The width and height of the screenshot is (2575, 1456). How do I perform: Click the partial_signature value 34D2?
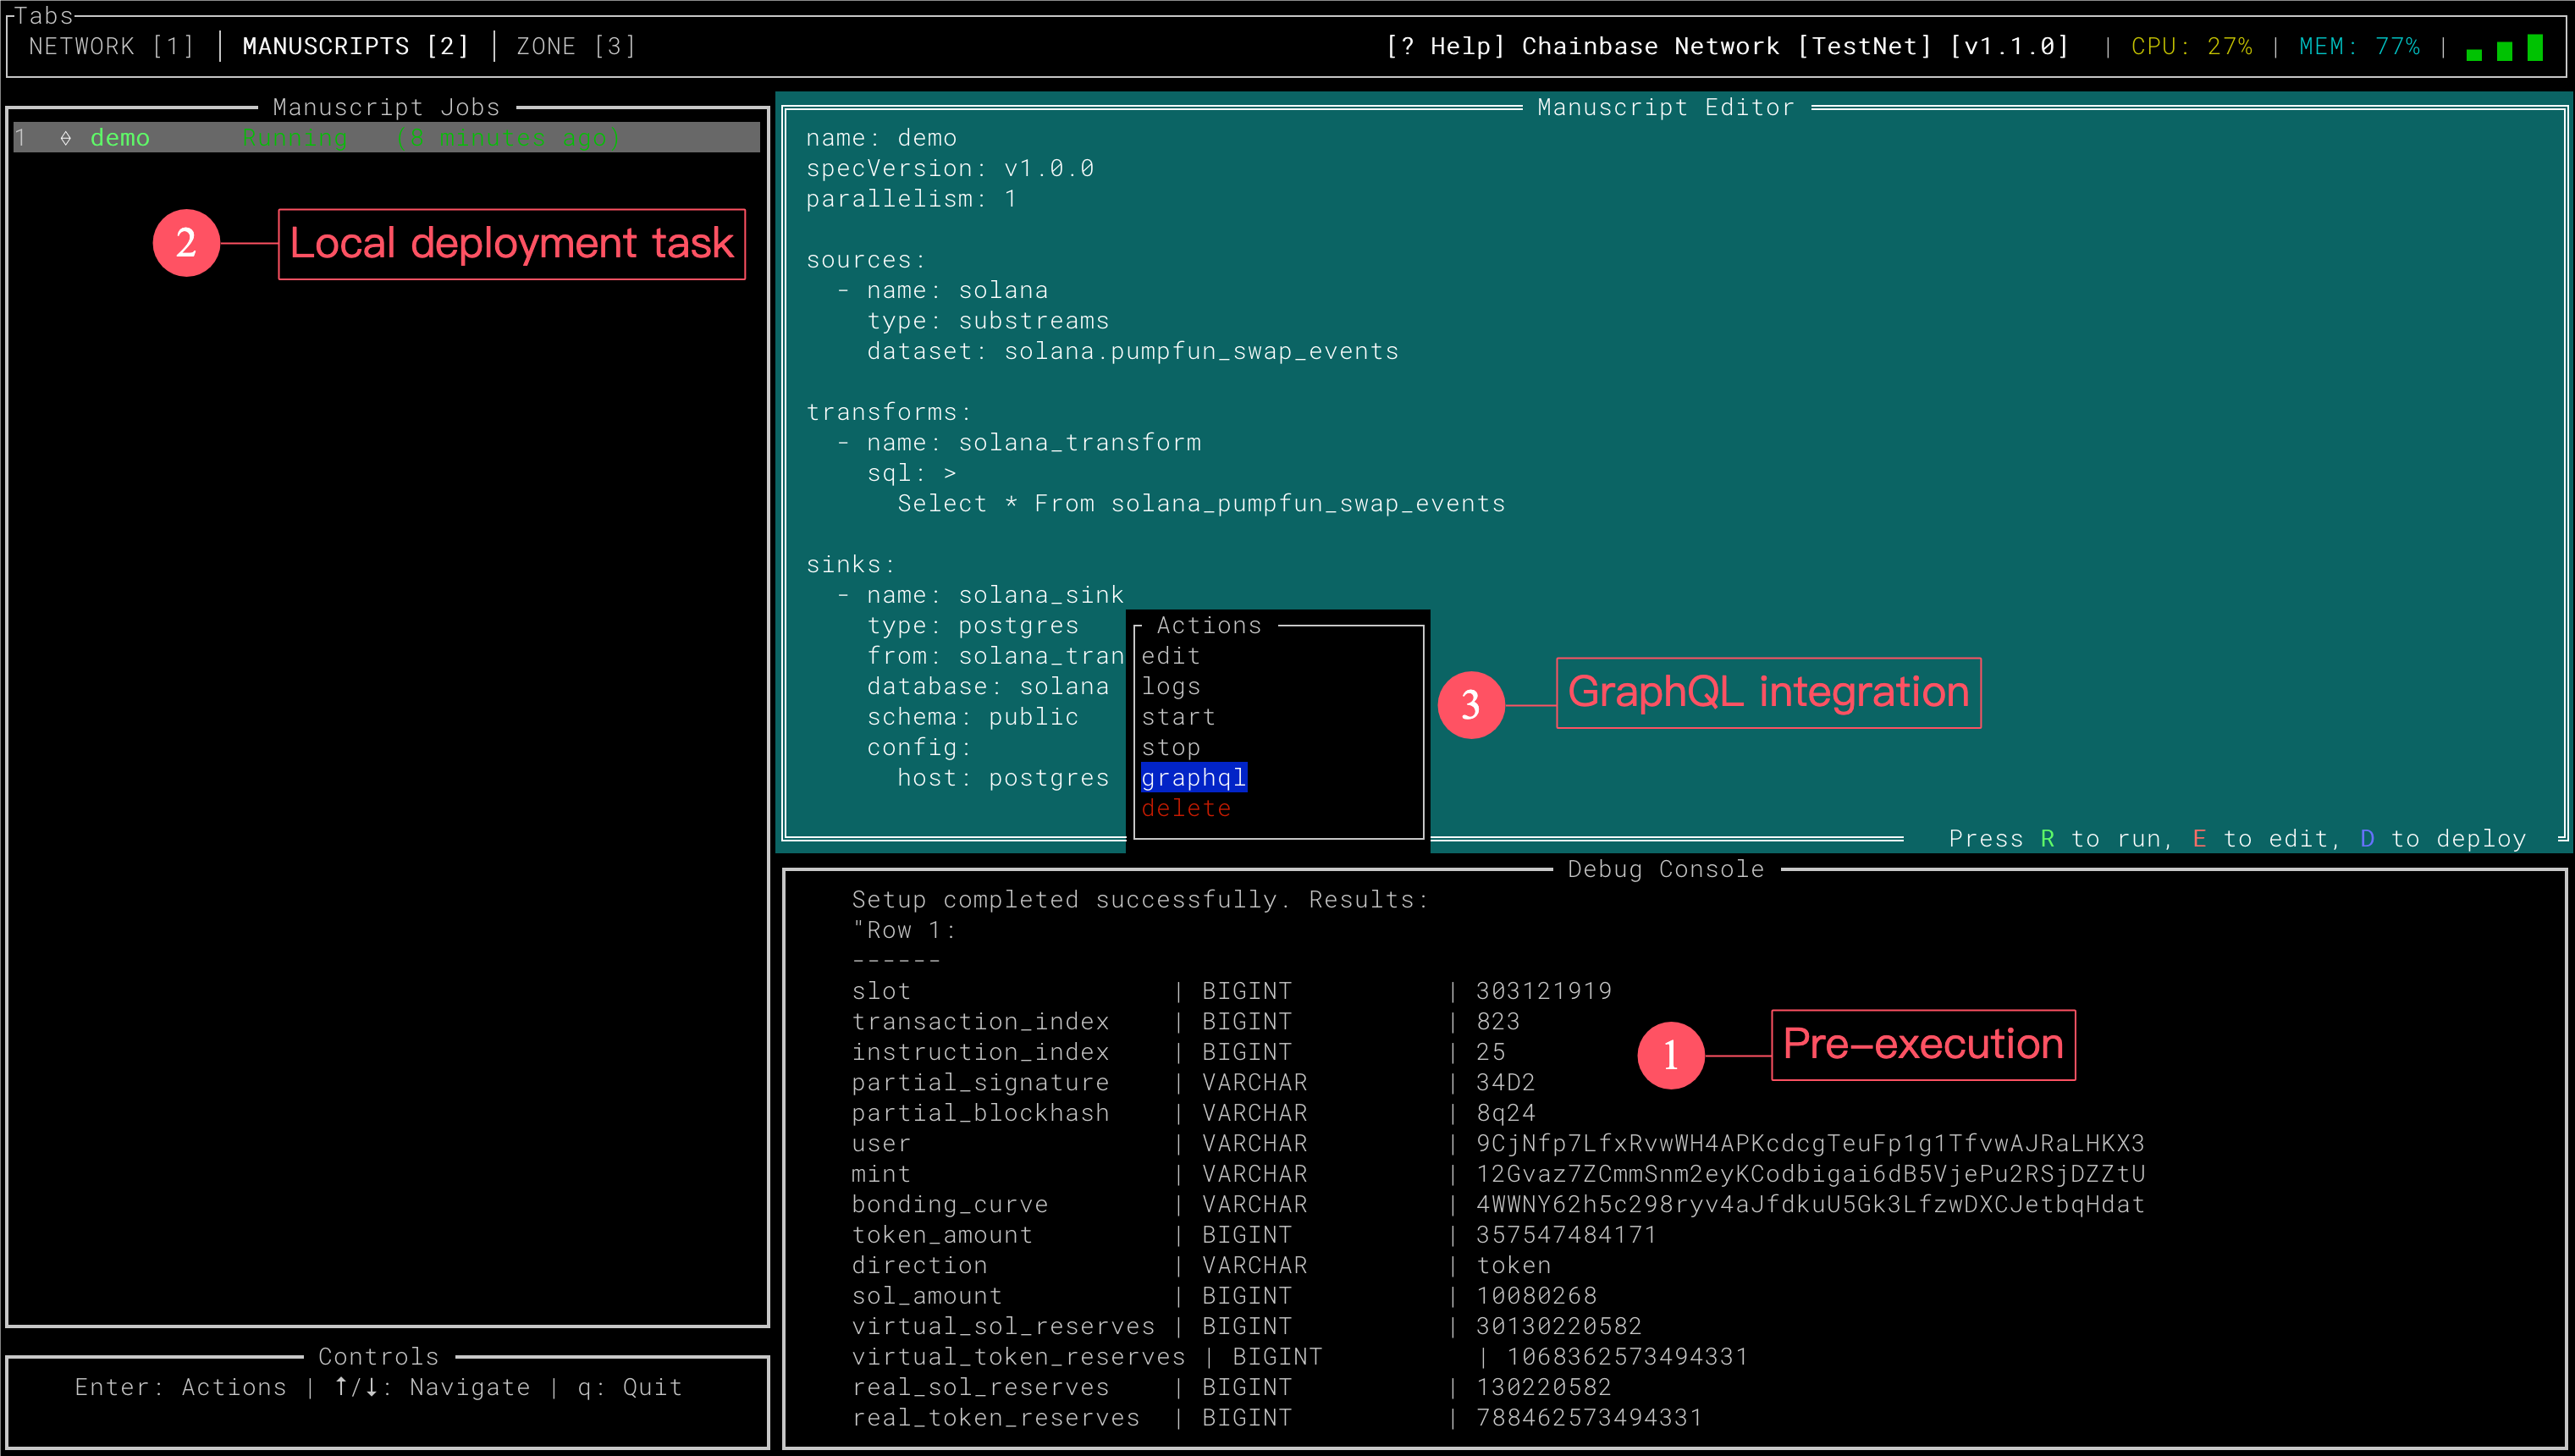pyautogui.click(x=1505, y=1083)
